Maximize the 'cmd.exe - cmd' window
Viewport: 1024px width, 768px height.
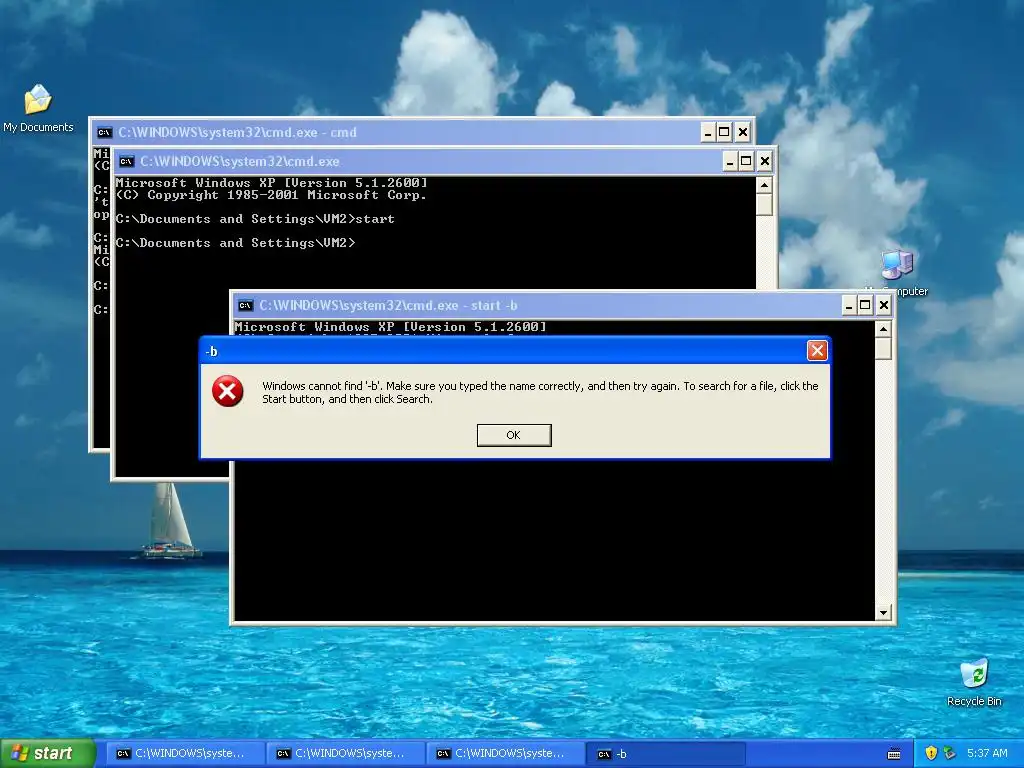click(x=724, y=133)
